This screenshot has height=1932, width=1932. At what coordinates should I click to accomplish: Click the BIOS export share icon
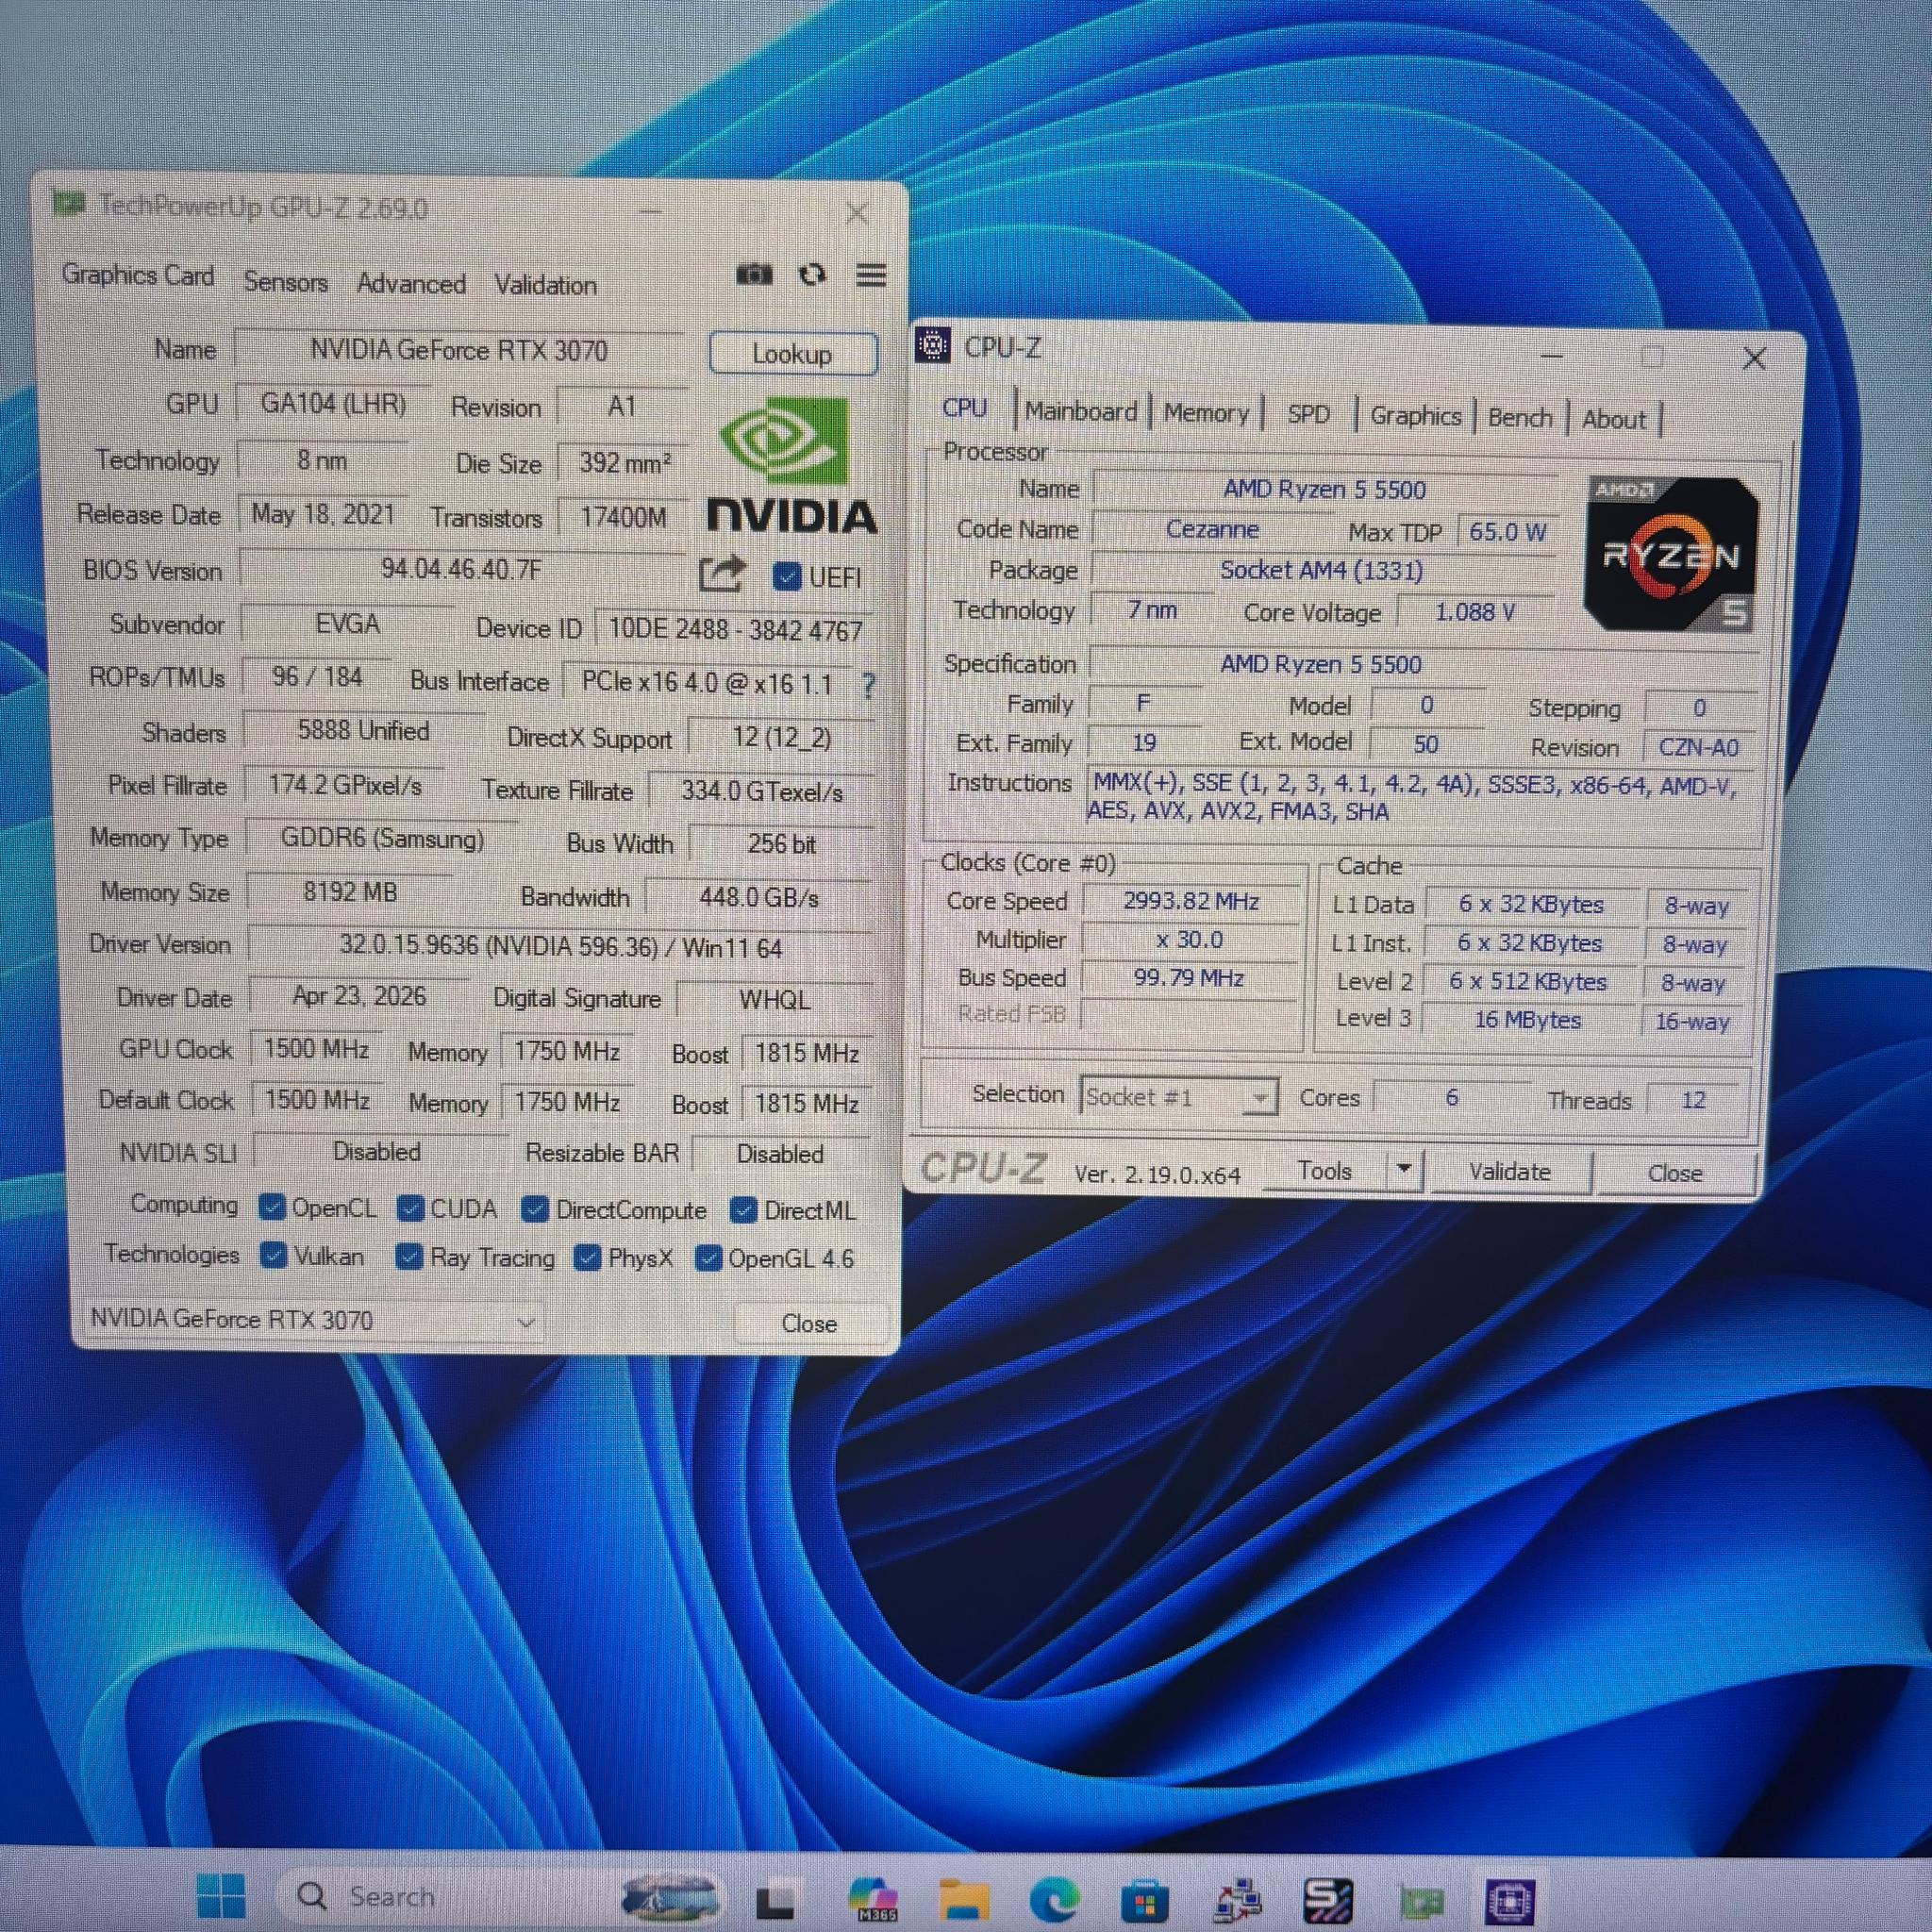click(x=722, y=574)
